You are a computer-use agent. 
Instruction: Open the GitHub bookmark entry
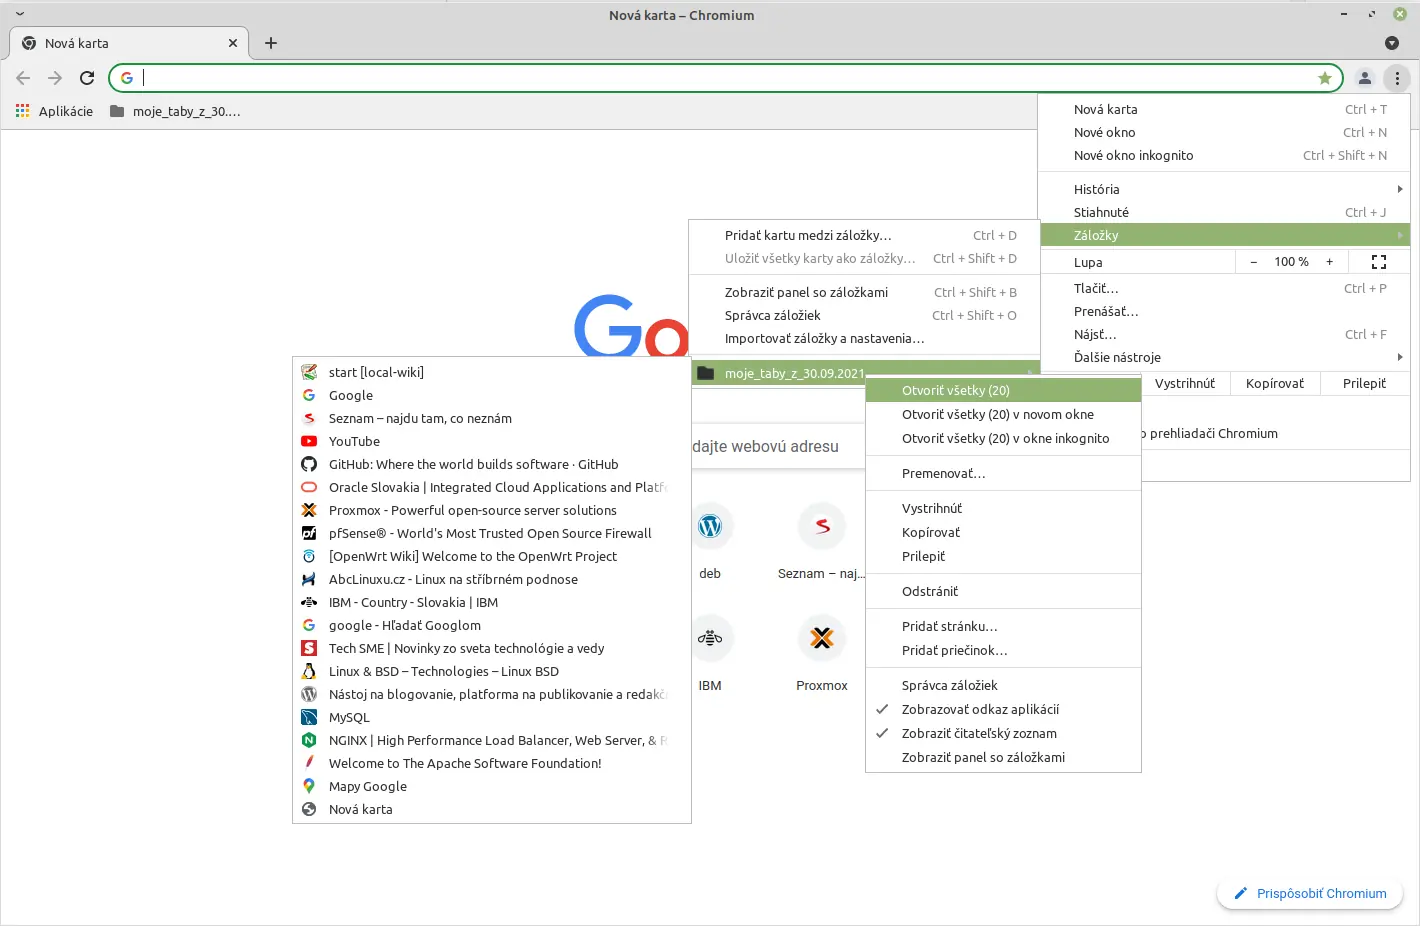[492, 464]
